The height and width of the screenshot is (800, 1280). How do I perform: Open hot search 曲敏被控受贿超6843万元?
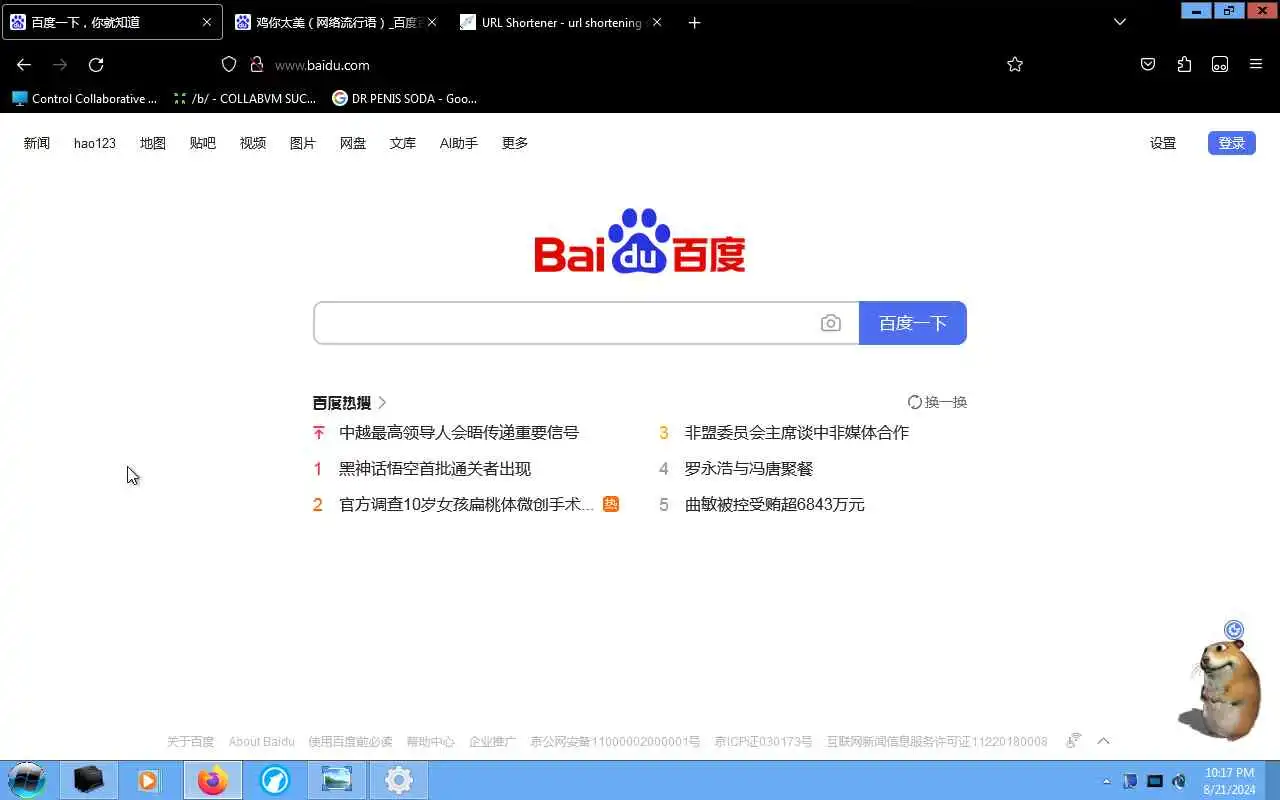(775, 505)
